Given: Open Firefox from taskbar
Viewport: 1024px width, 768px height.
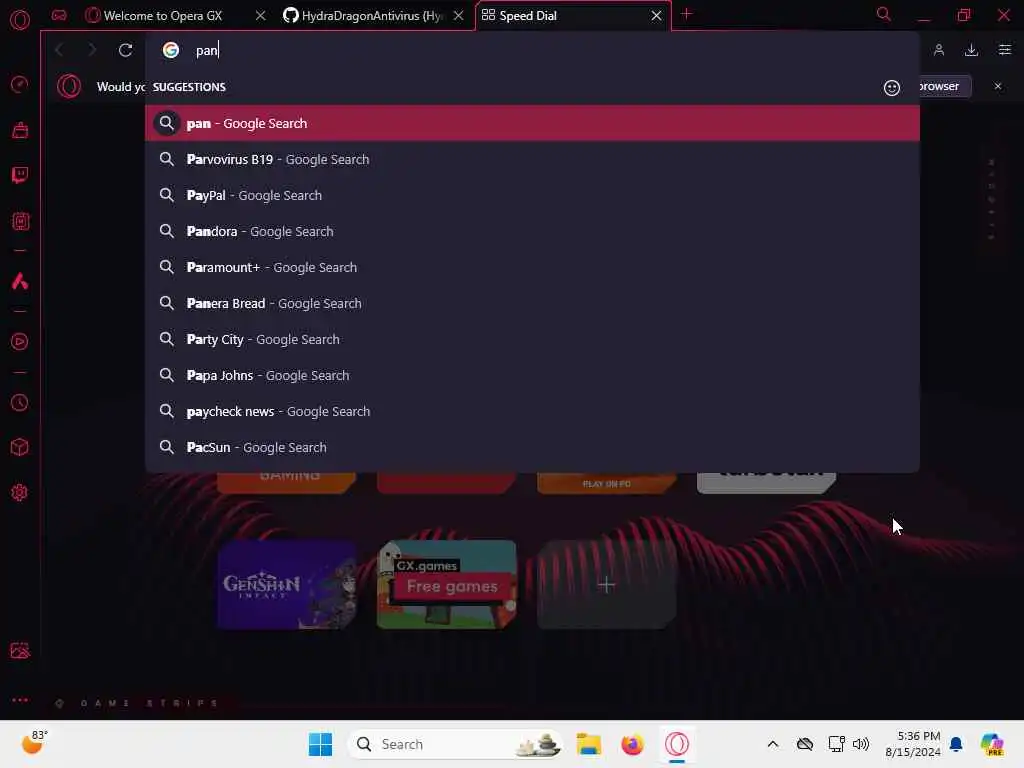Looking at the screenshot, I should point(632,744).
